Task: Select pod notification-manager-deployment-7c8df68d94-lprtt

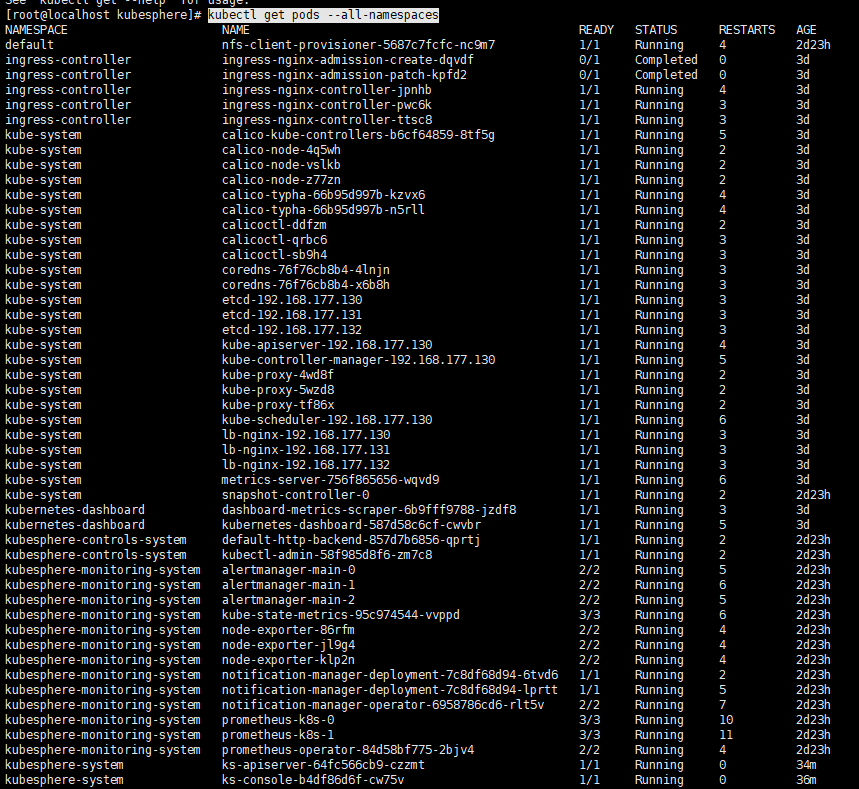Action: click(x=390, y=690)
